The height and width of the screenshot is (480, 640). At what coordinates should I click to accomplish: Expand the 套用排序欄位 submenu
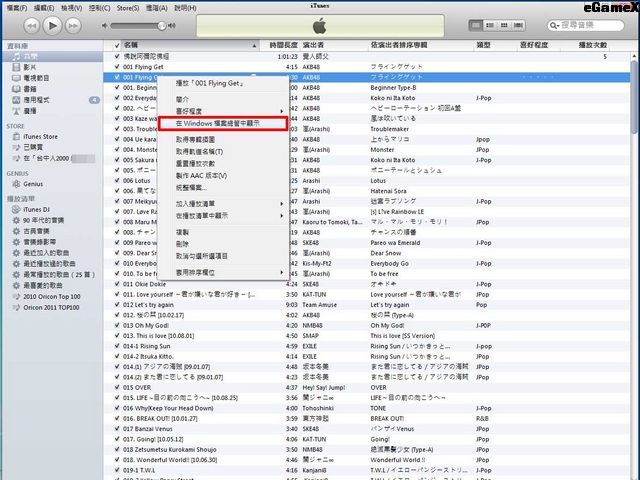click(x=222, y=272)
